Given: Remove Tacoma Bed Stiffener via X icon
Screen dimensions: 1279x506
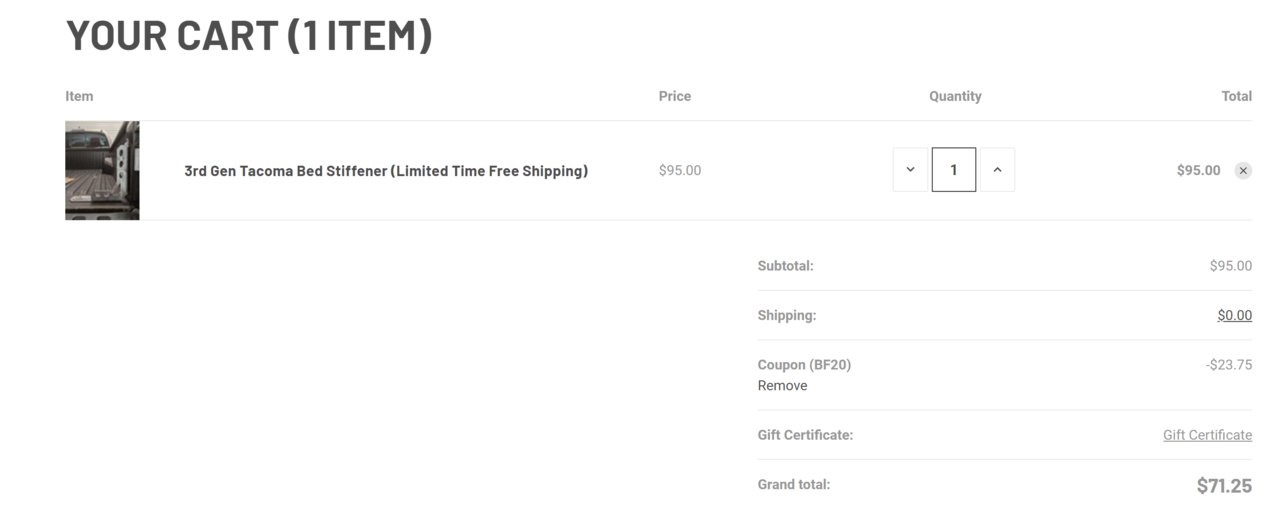Looking at the screenshot, I should [1243, 171].
